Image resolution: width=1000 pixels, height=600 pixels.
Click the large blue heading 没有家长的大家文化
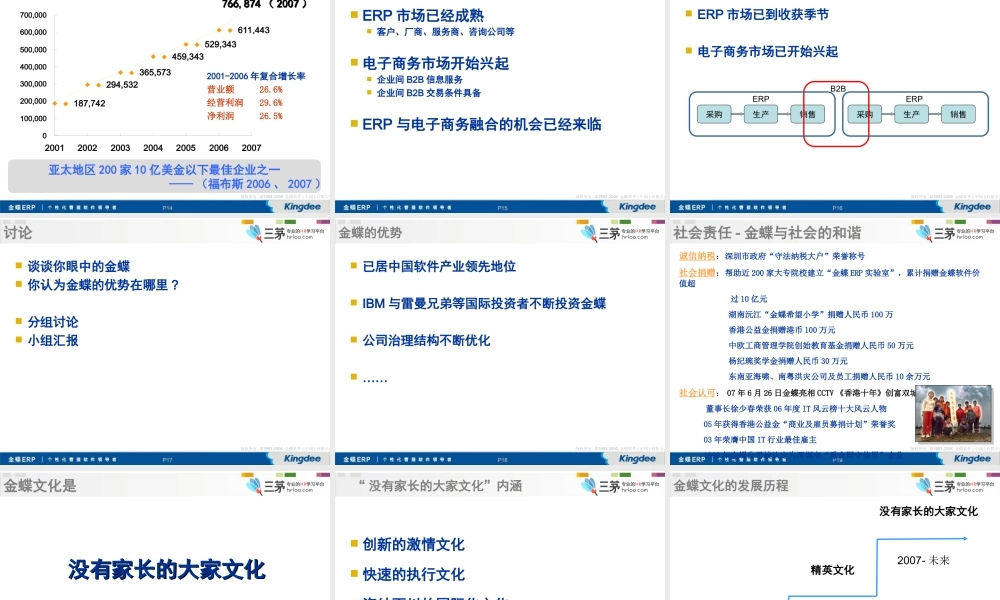pyautogui.click(x=166, y=569)
